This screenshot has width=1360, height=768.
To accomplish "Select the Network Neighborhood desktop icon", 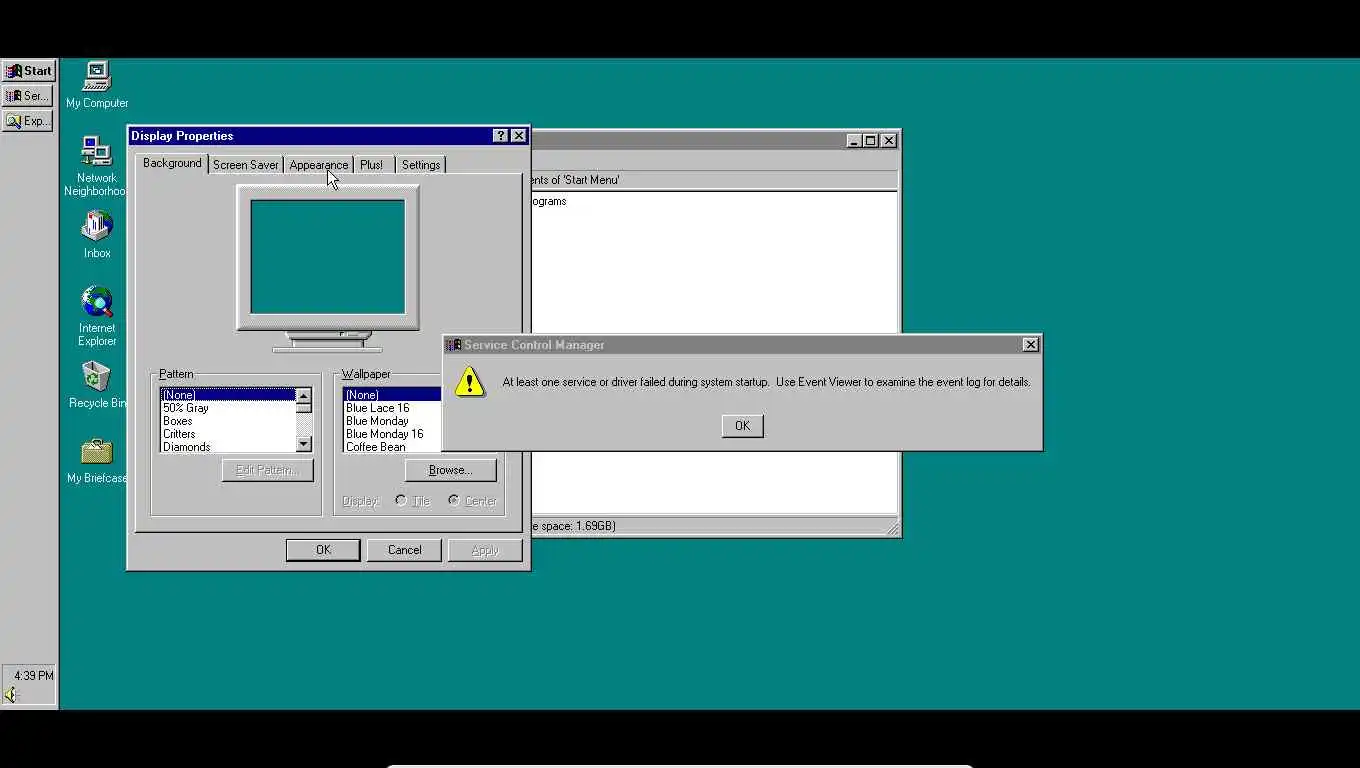I will pyautogui.click(x=97, y=166).
